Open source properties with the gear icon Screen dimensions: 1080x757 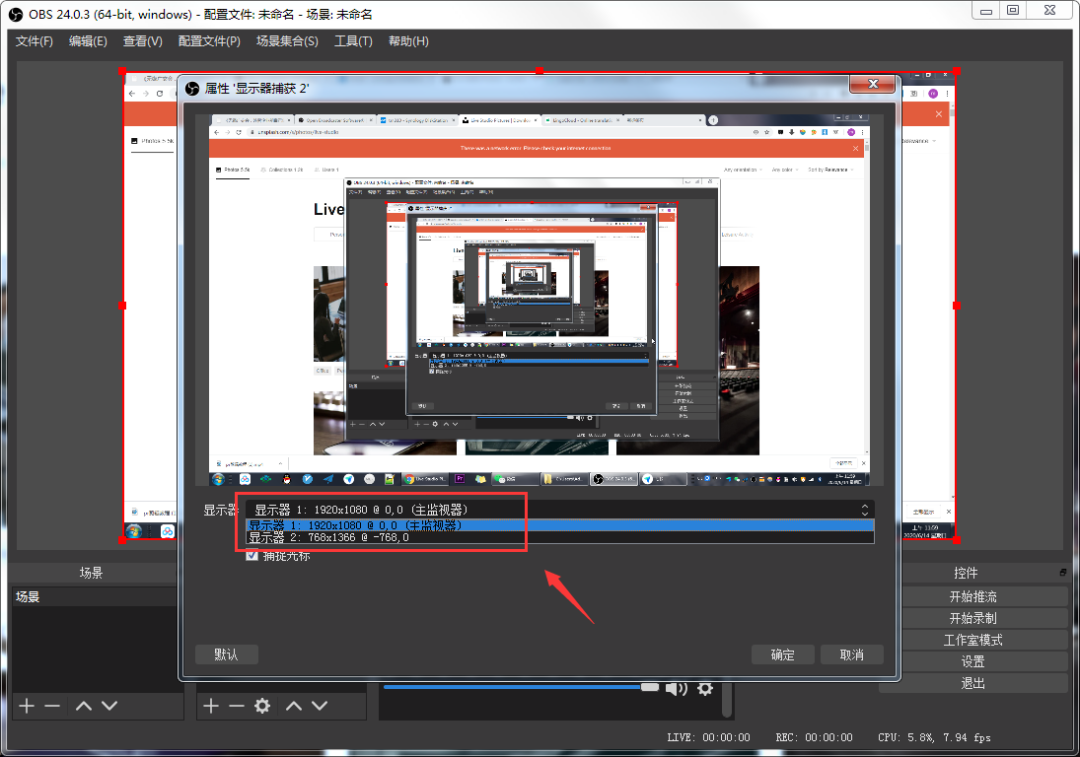tap(262, 706)
